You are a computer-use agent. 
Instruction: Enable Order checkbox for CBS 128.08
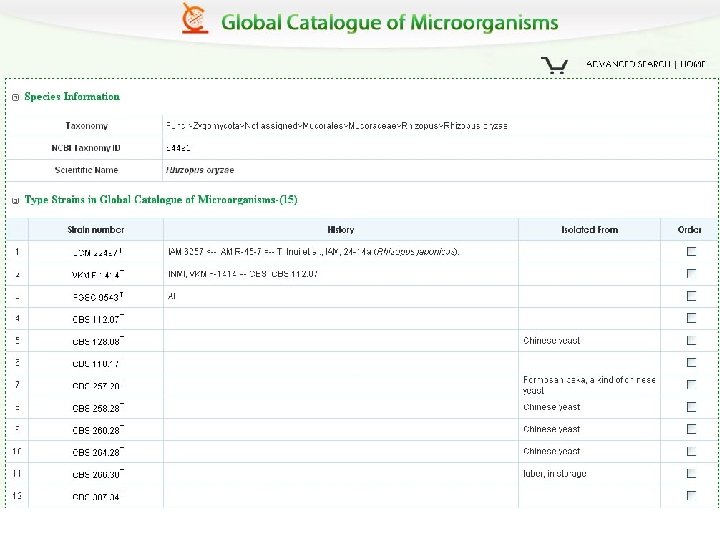click(691, 340)
